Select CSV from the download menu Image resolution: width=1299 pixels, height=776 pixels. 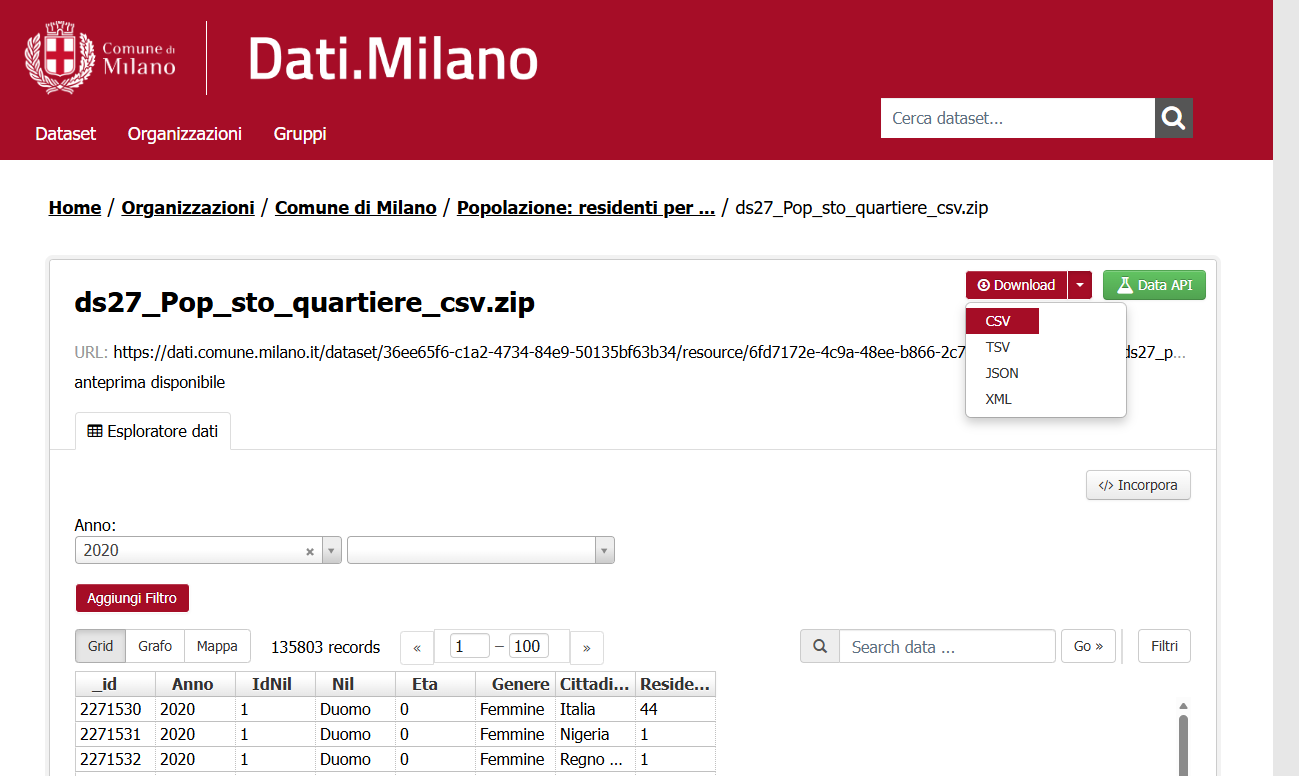point(1001,321)
